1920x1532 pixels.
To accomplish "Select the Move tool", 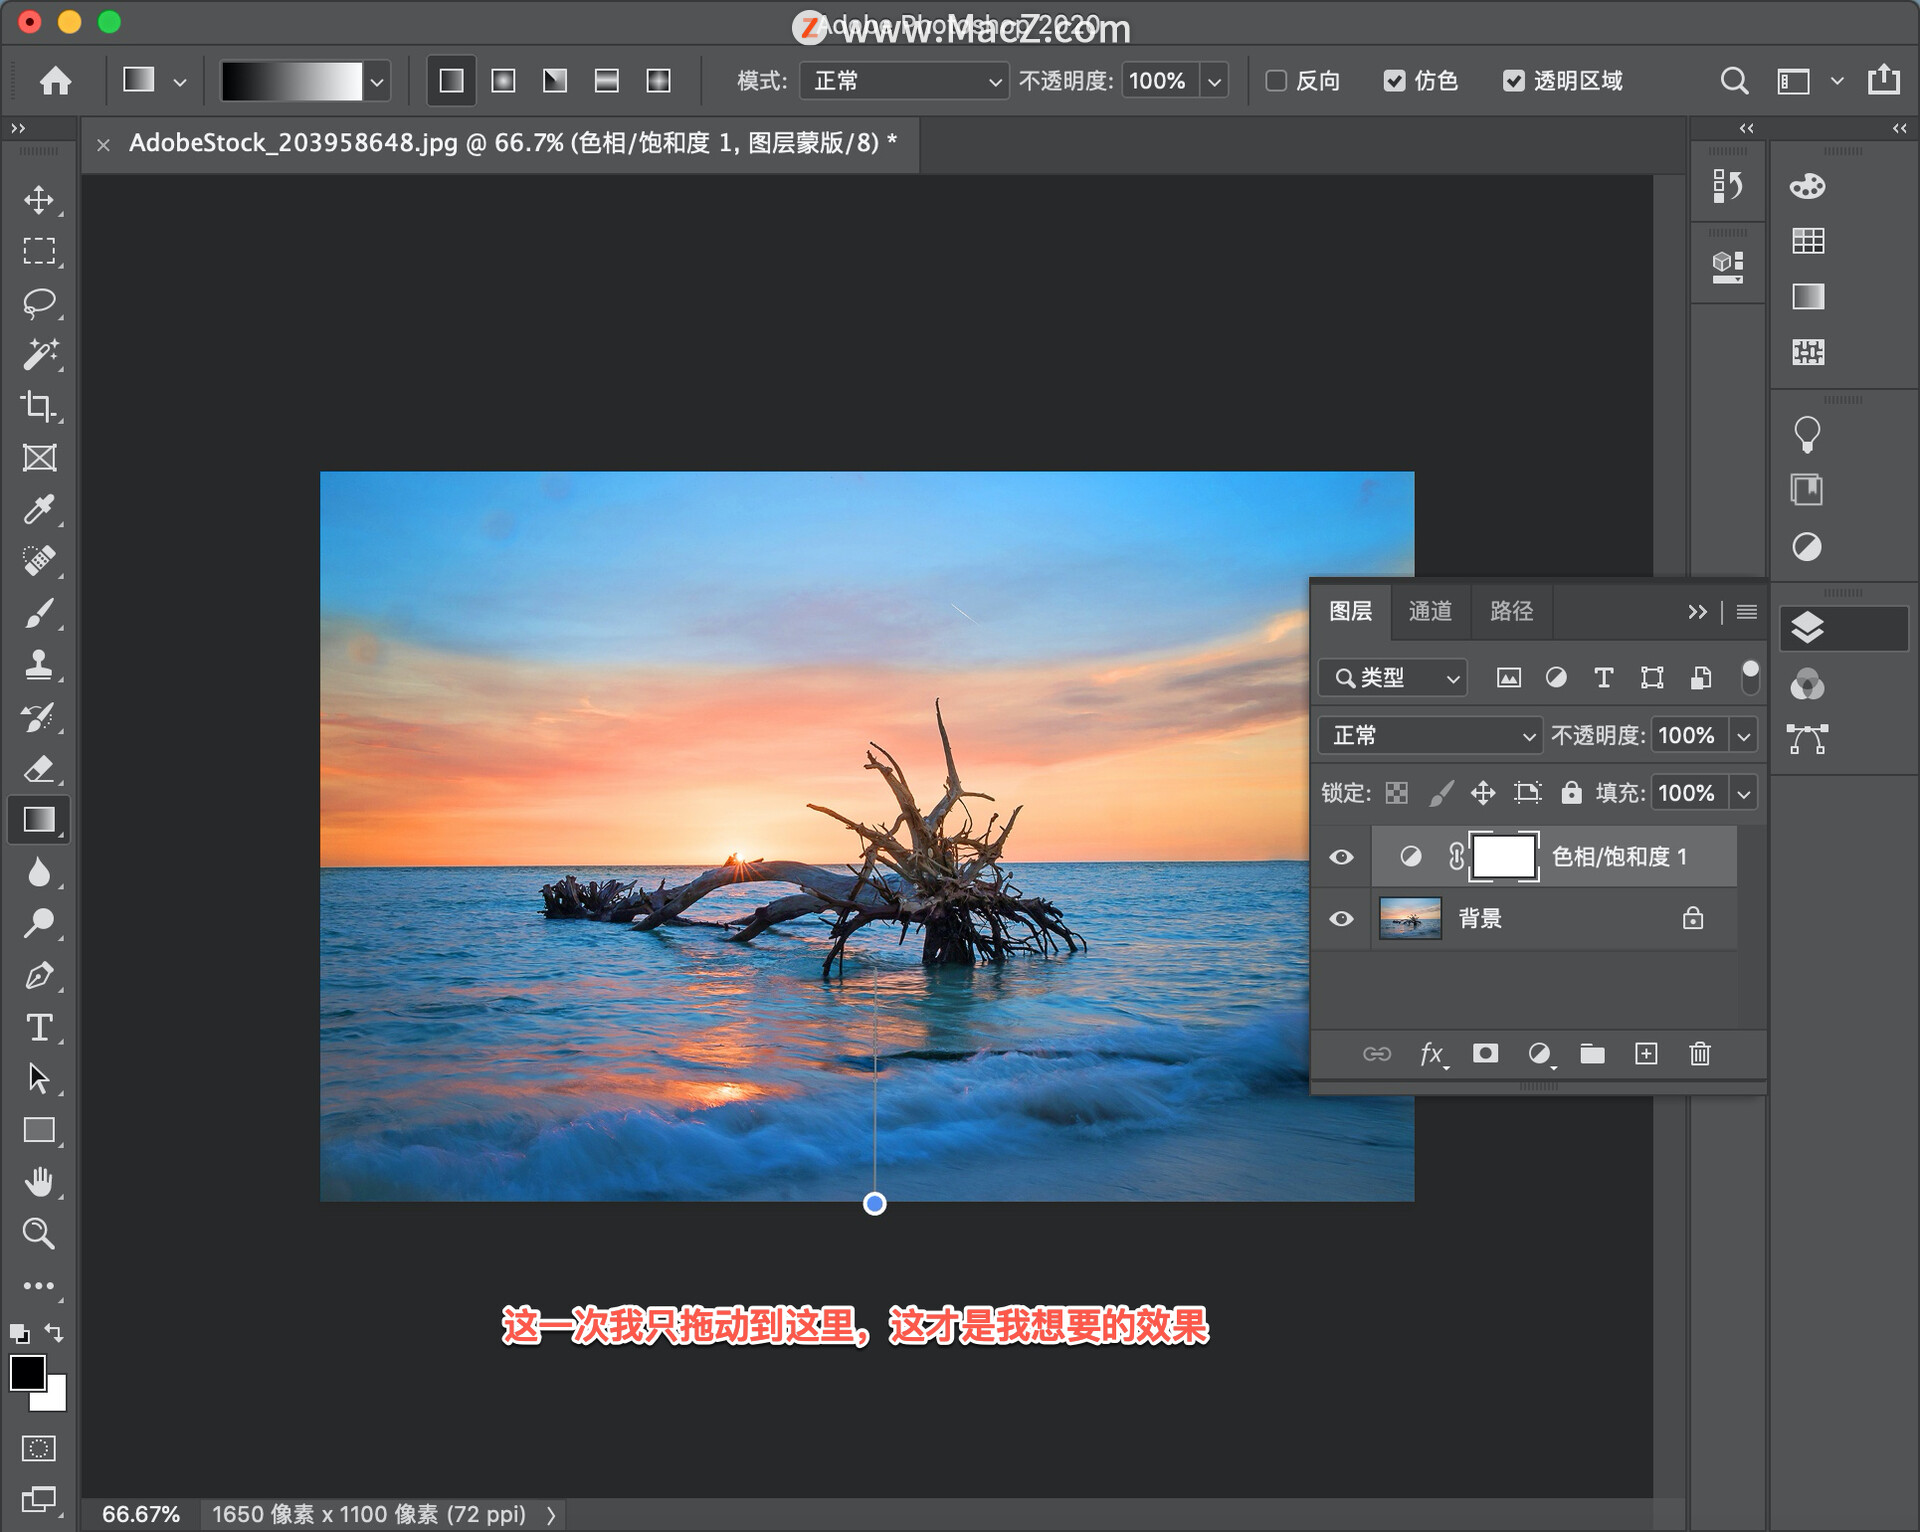I will coord(39,200).
